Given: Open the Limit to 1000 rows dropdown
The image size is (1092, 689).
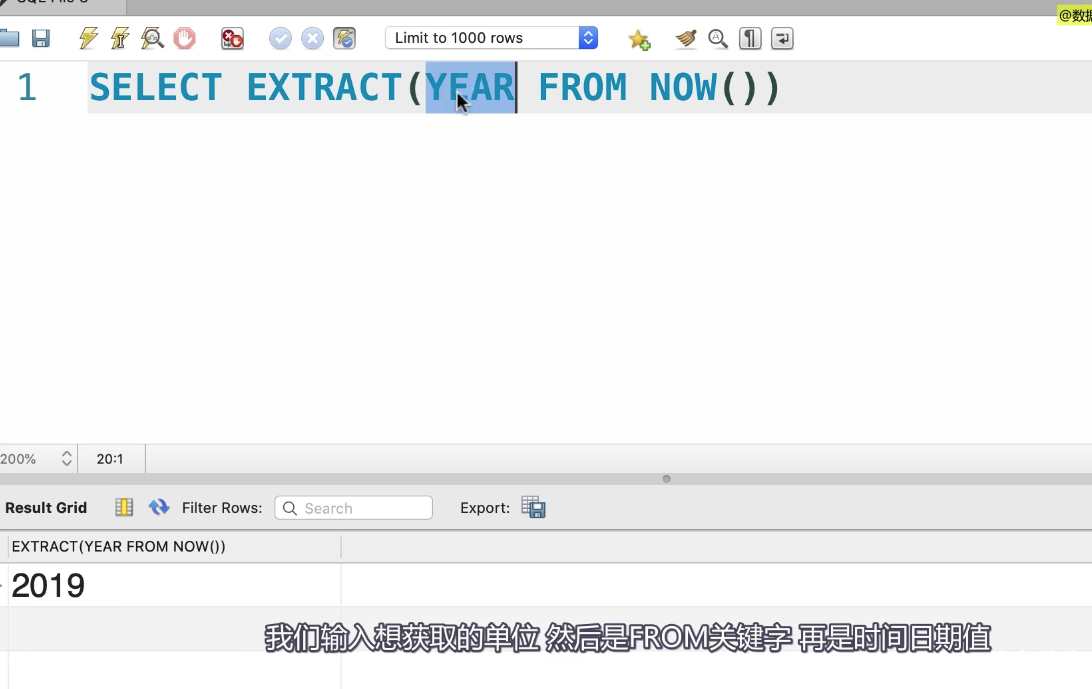Looking at the screenshot, I should click(491, 38).
